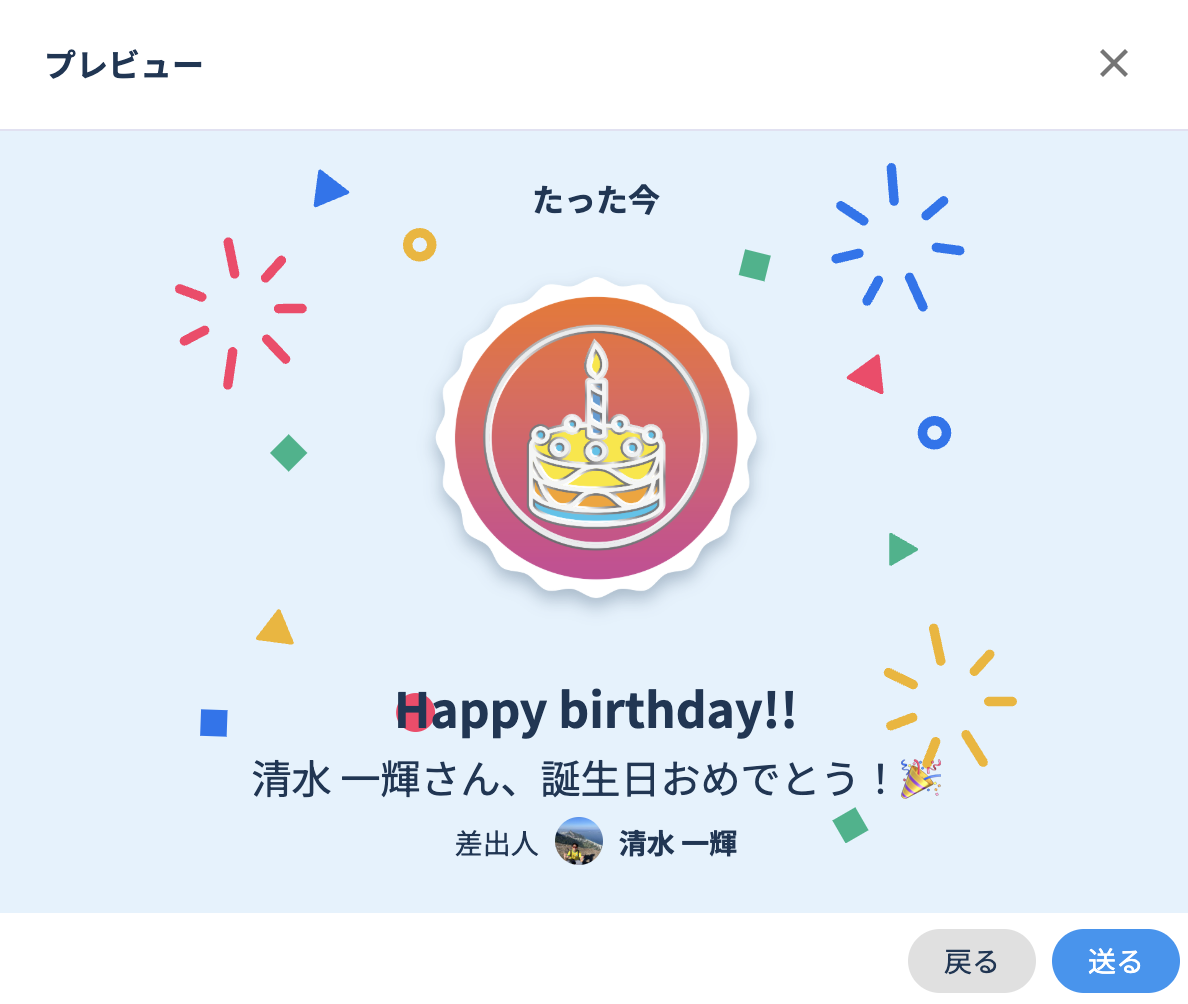Screen dimensions: 1188x1004
Task: Click the birthday cake badge icon
Action: pos(596,438)
